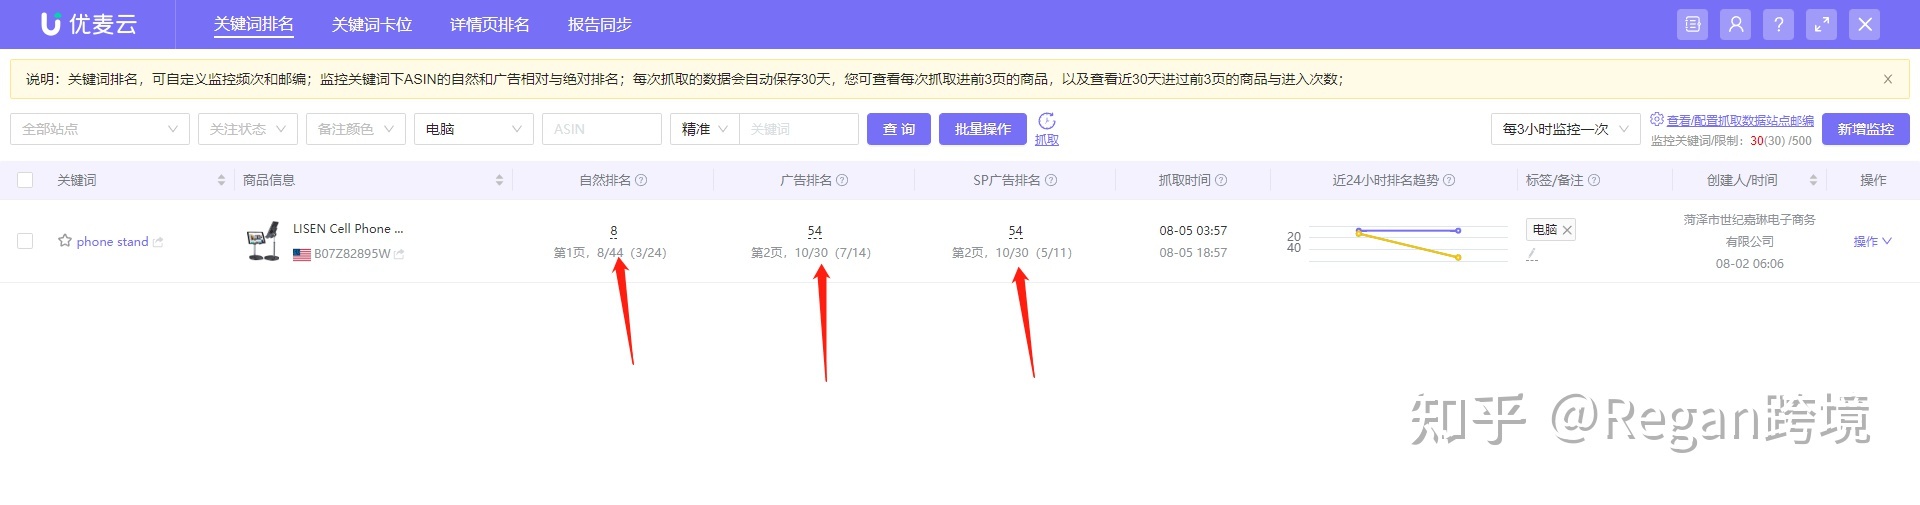Click the ASIN input field

click(601, 129)
